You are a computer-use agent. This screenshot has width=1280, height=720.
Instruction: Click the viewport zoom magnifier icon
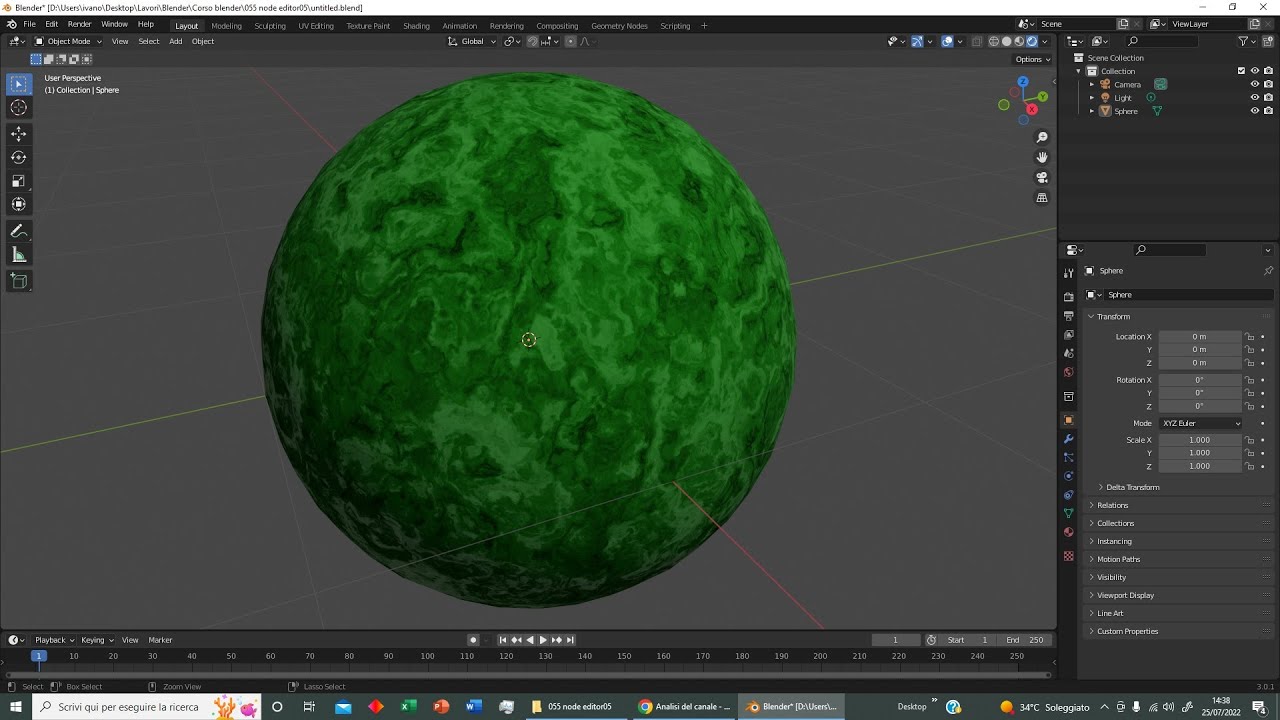click(1042, 137)
